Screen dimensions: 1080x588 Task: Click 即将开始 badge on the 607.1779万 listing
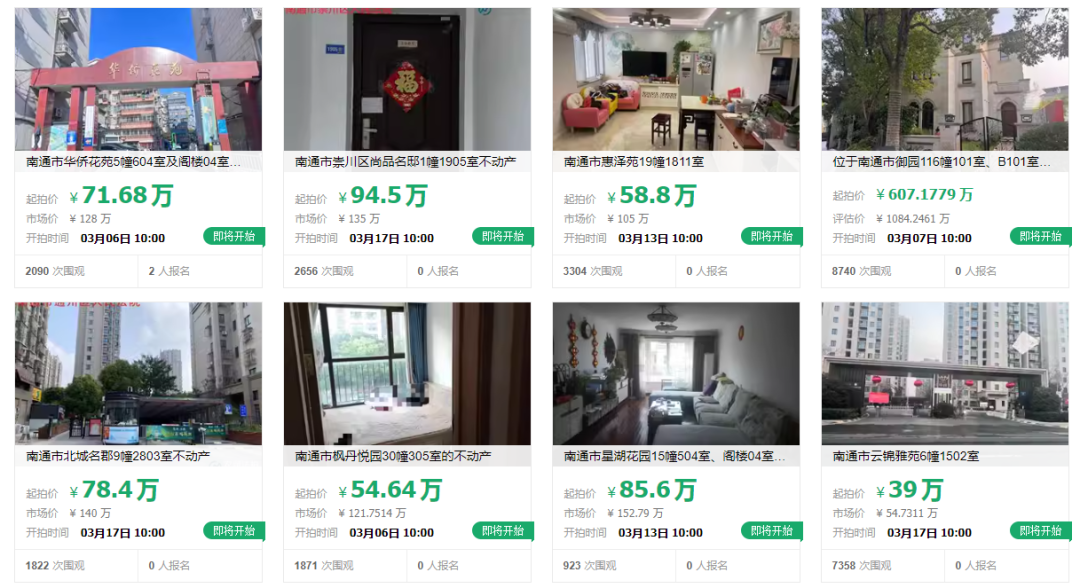pos(1041,237)
